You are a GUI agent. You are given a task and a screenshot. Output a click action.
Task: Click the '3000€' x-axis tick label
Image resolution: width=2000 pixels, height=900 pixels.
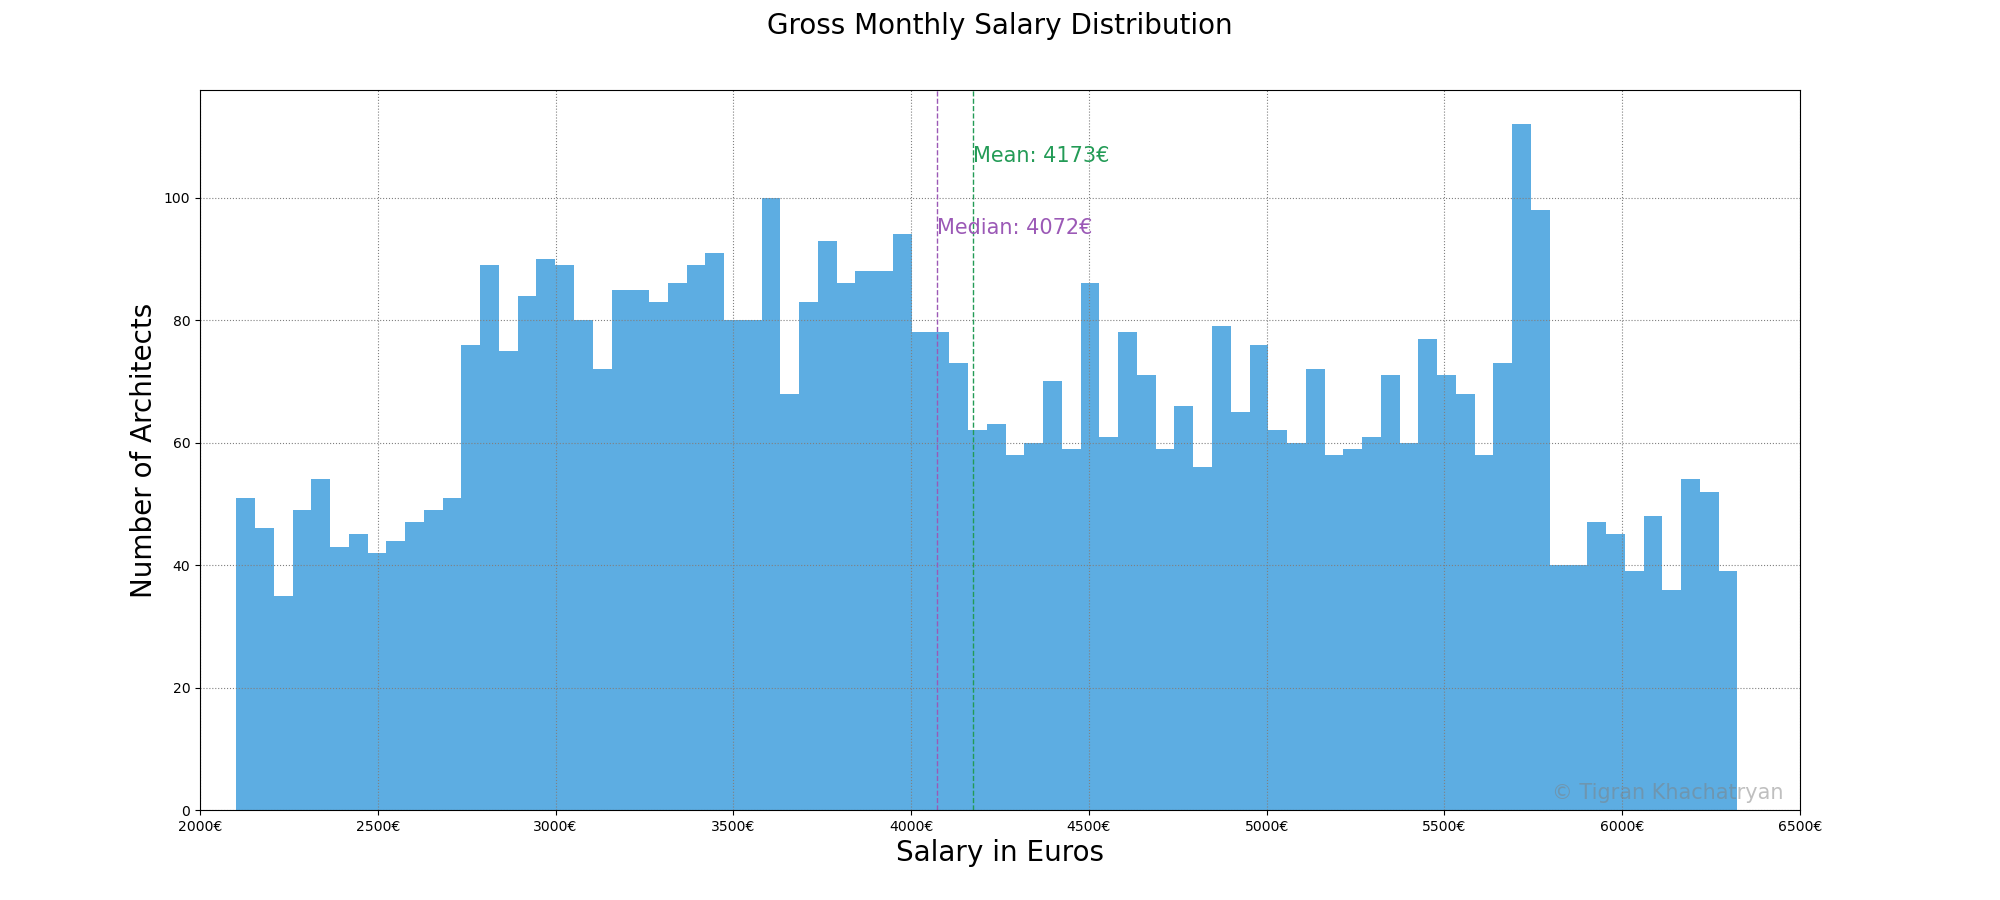[555, 827]
